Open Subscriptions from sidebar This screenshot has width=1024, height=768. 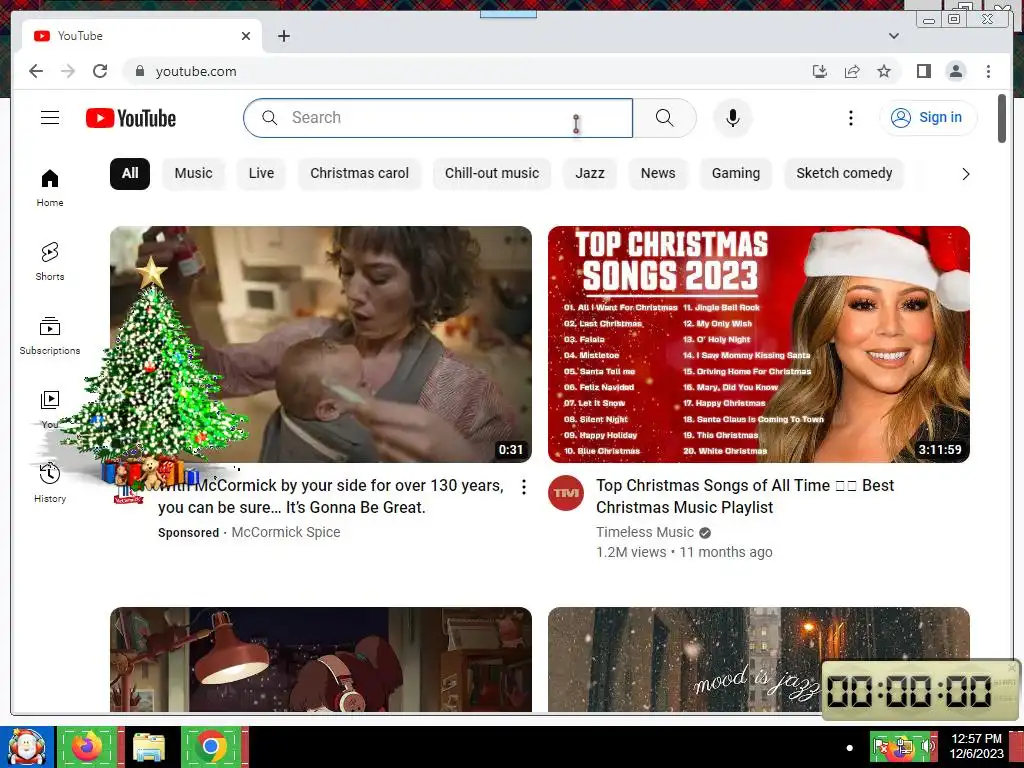[x=50, y=336]
